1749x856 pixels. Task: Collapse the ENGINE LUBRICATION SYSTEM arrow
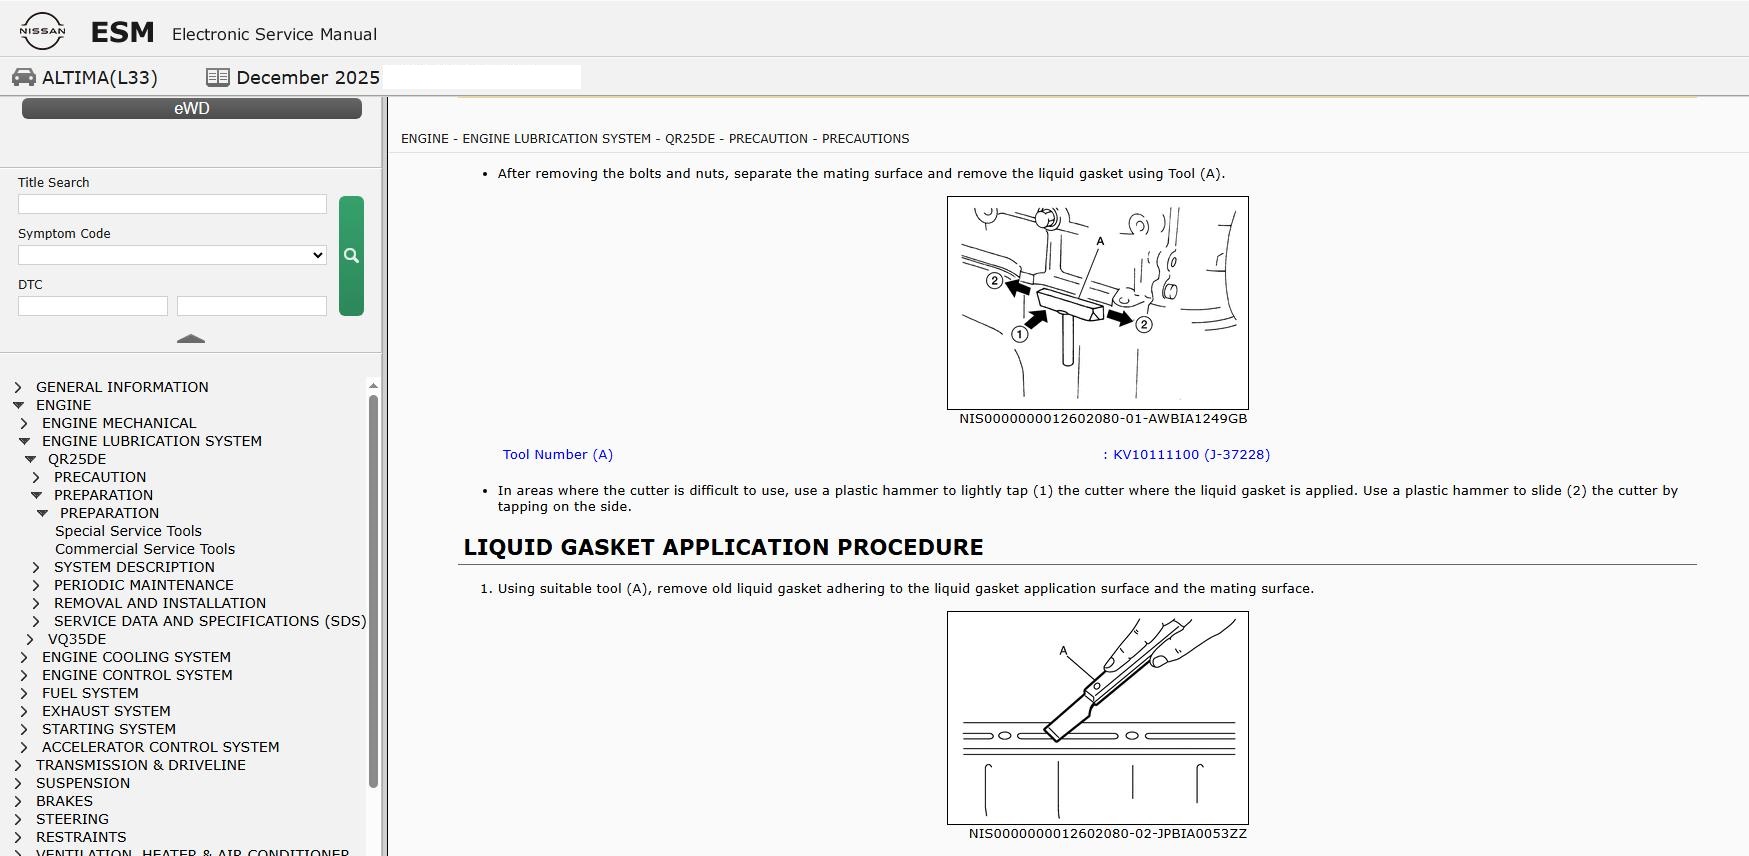click(x=24, y=441)
